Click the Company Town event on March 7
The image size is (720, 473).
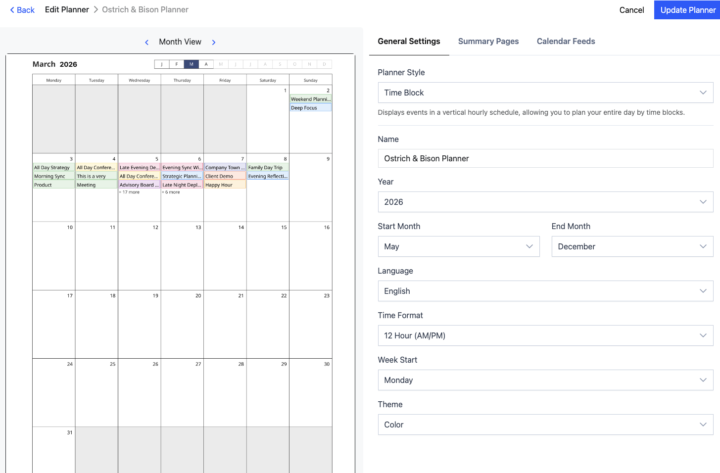pos(225,168)
